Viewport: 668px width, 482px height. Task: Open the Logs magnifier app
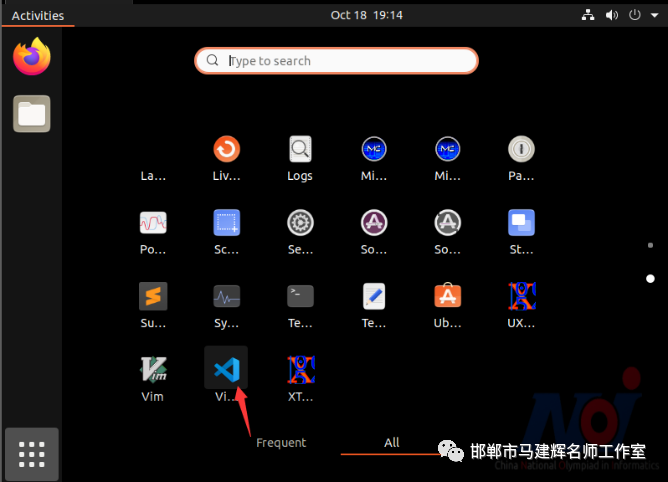(x=300, y=149)
